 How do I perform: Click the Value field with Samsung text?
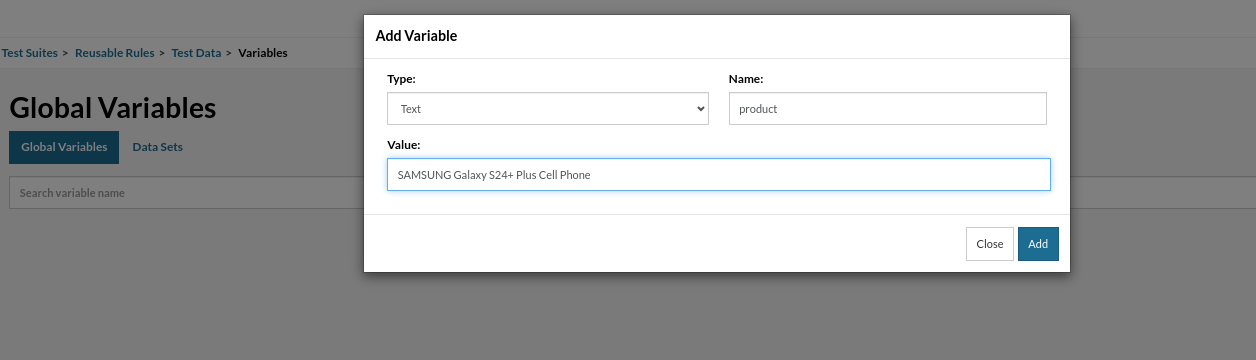click(x=719, y=174)
